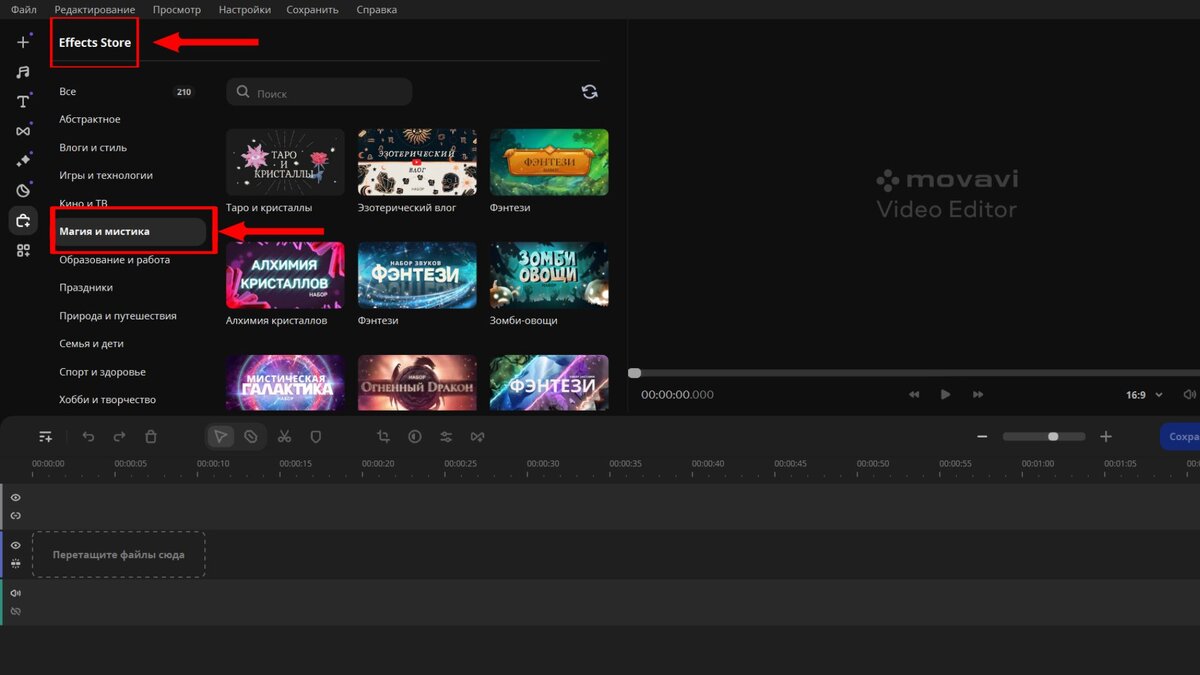Image resolution: width=1200 pixels, height=675 pixels.
Task: Open the Просмотр menu
Action: (x=177, y=9)
